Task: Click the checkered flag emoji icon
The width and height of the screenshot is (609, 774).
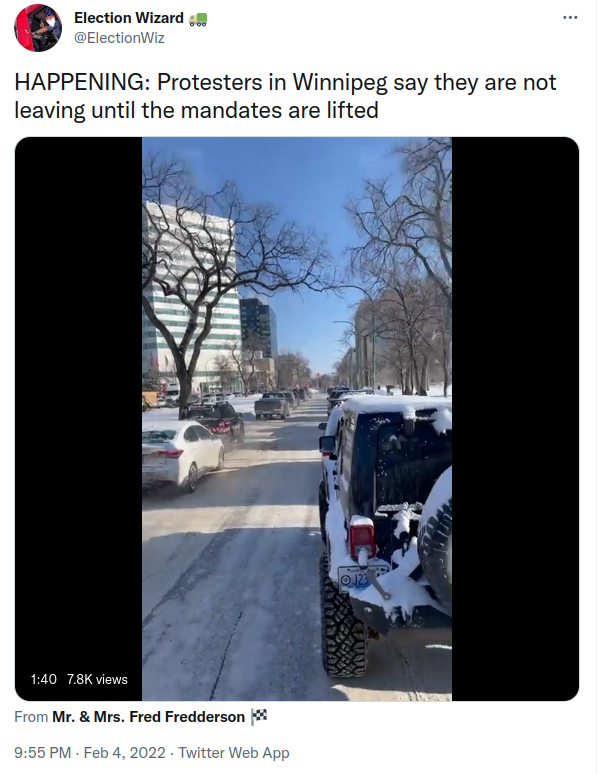Action: 259,716
